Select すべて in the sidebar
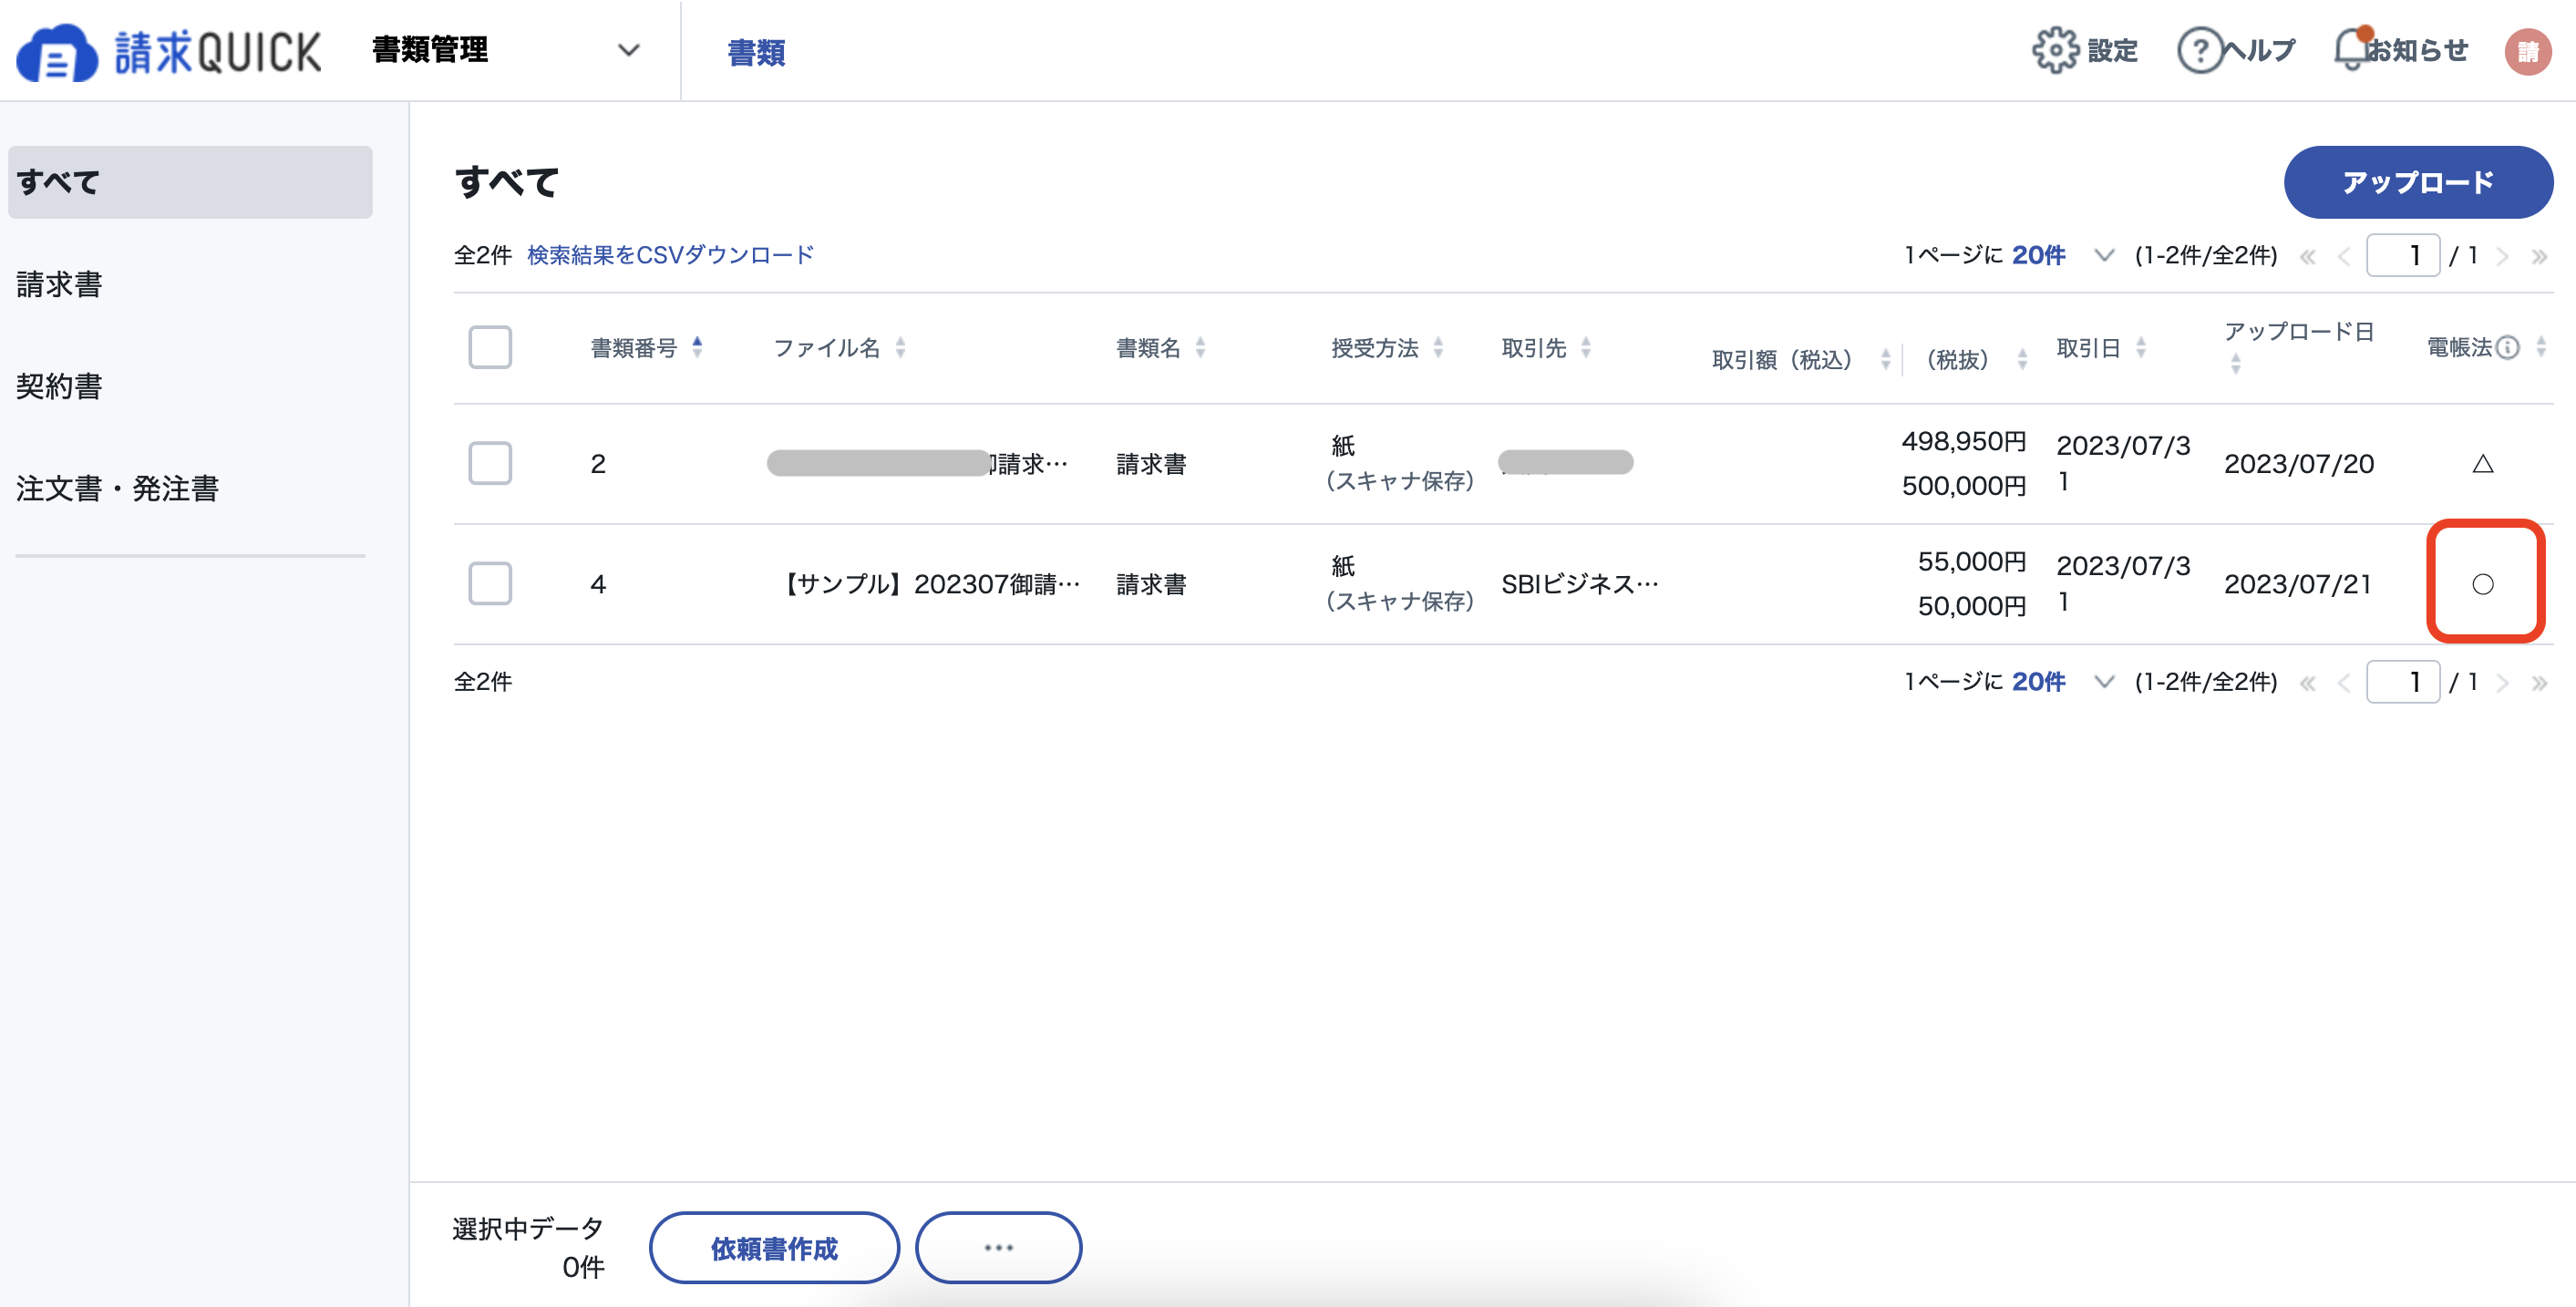Screen dimensions: 2576x1307 [x=190, y=182]
